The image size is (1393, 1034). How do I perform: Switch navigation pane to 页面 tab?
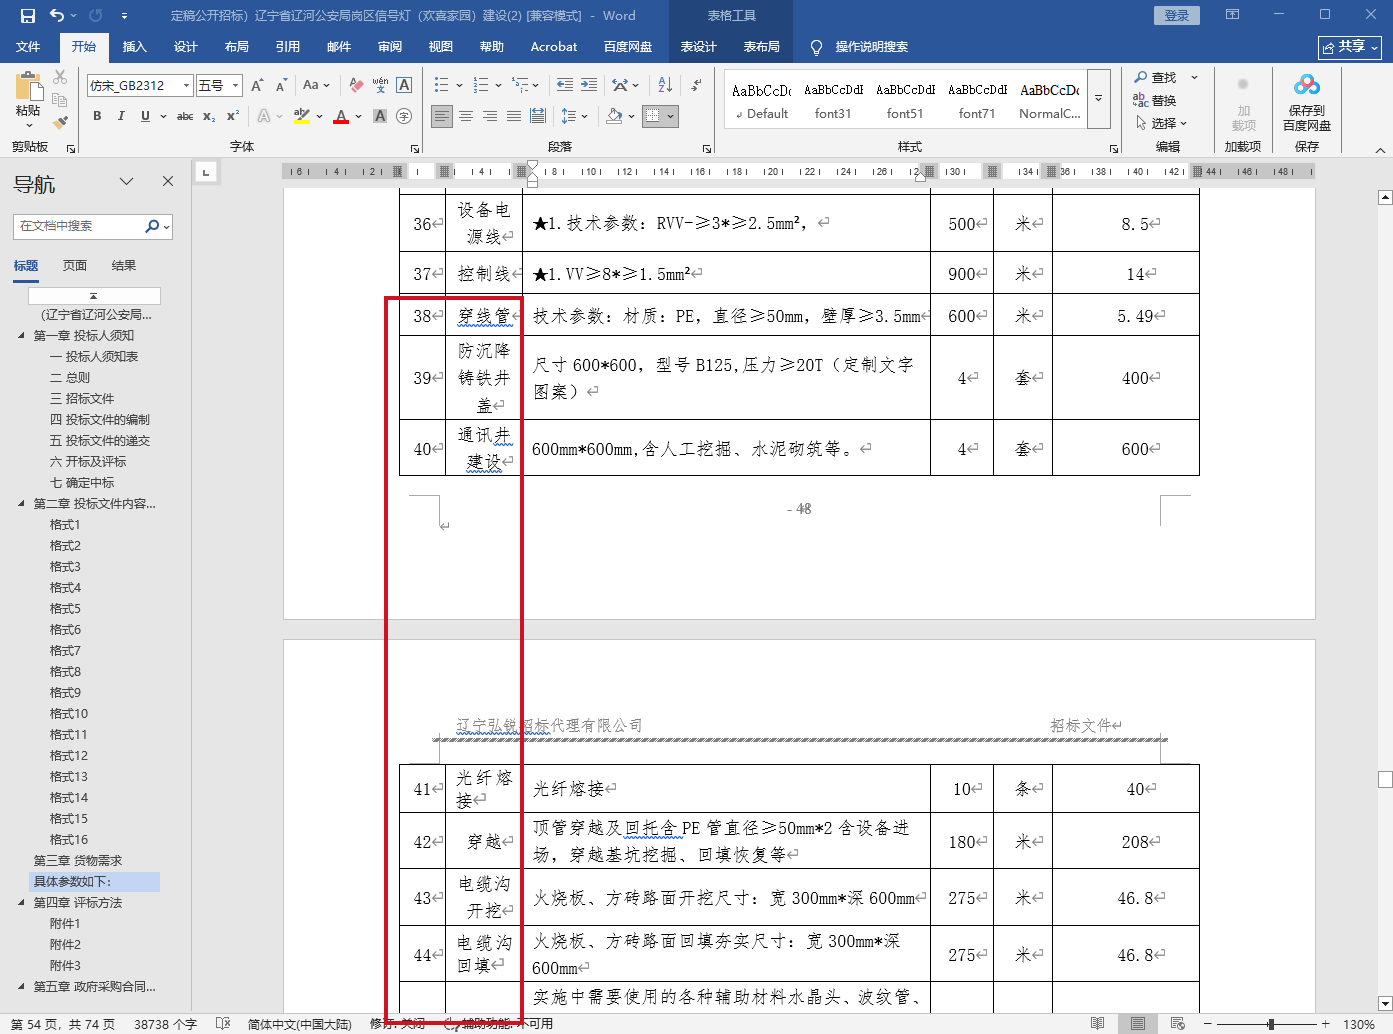point(75,266)
